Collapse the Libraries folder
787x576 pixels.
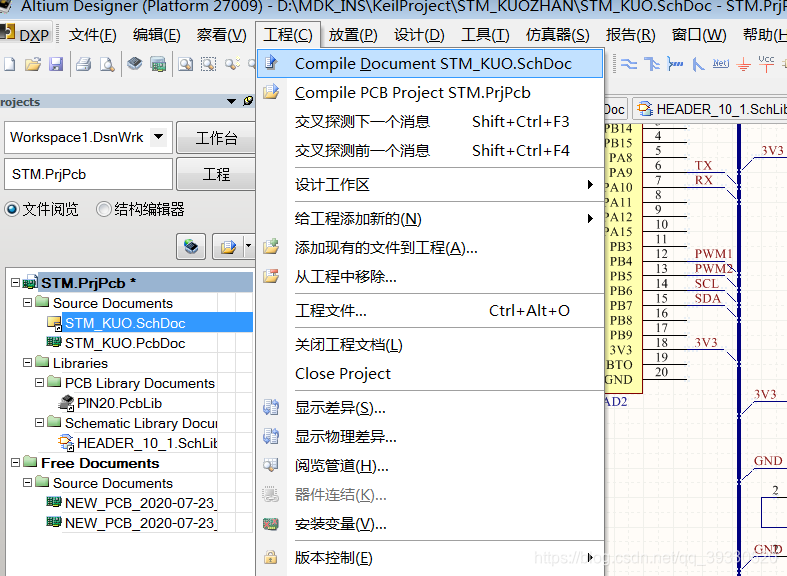coord(28,362)
